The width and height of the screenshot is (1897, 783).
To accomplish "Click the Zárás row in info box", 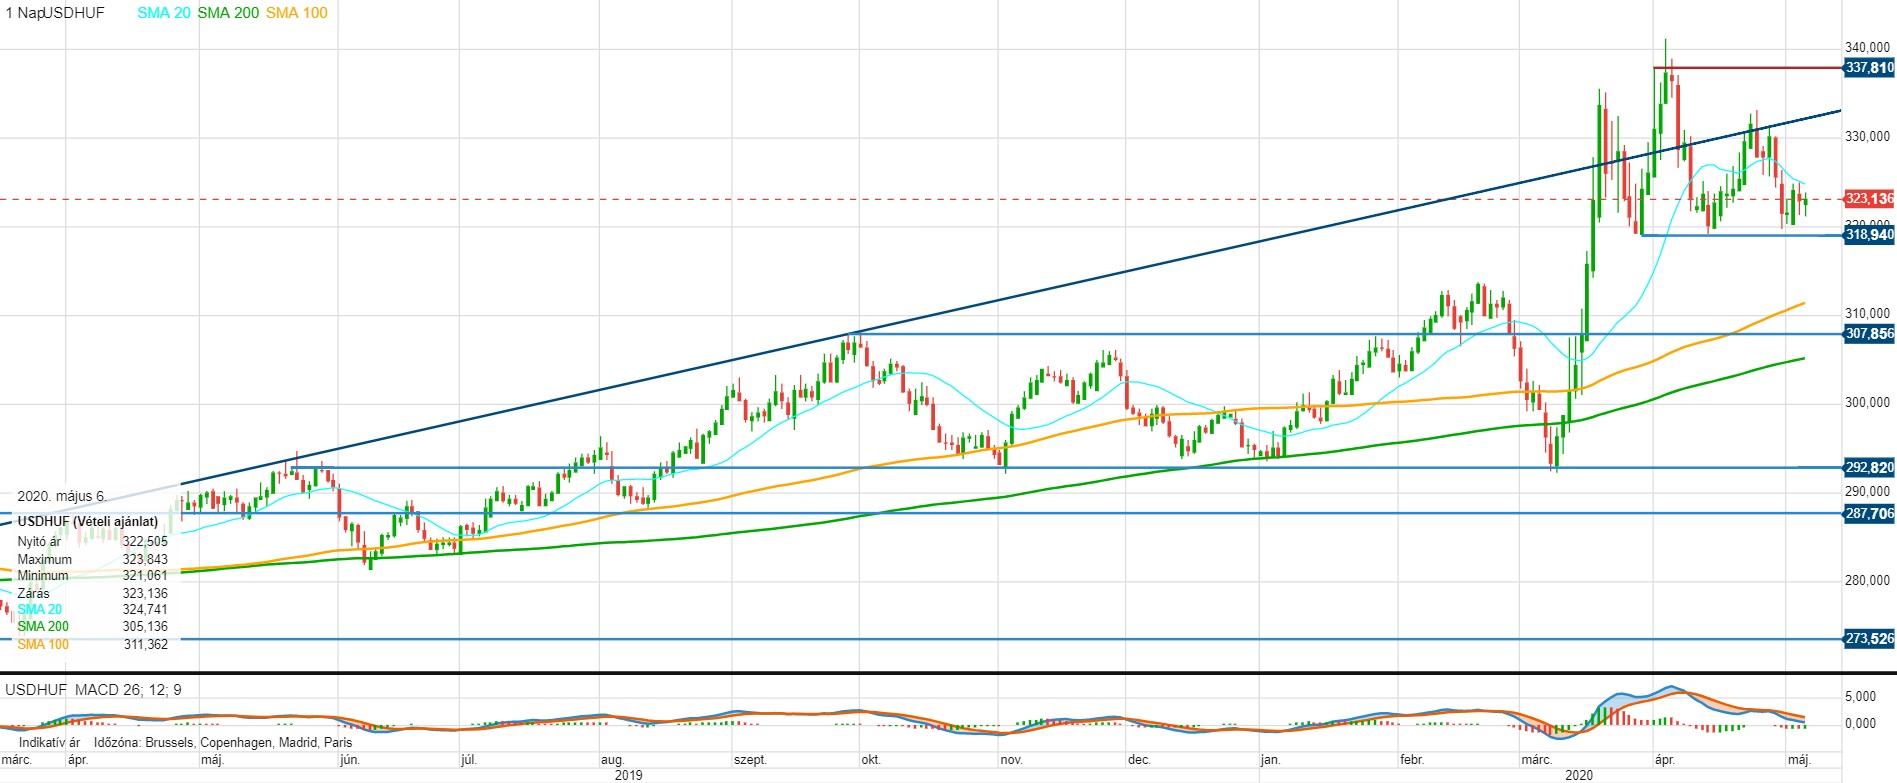I will coord(92,593).
